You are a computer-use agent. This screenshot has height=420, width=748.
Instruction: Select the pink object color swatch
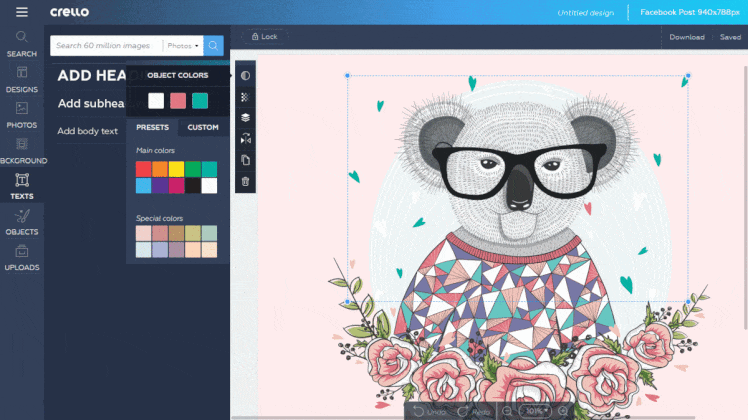tap(178, 101)
